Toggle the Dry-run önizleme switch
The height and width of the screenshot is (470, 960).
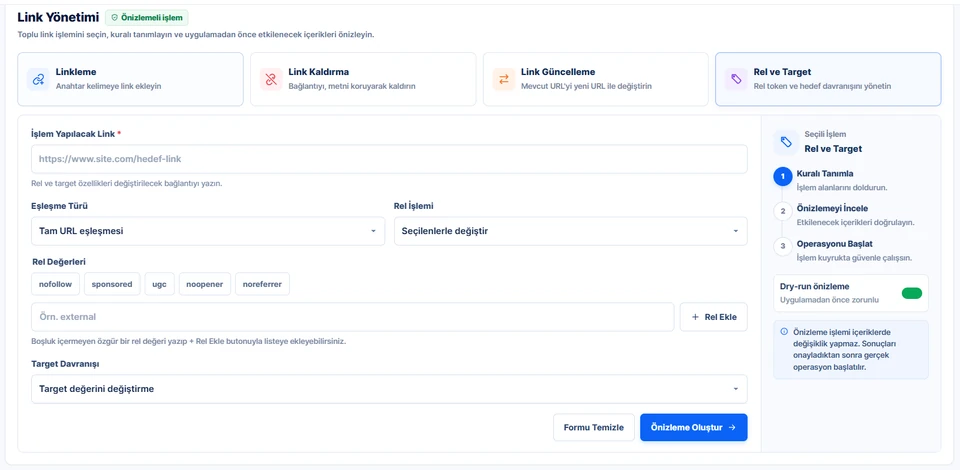click(912, 293)
